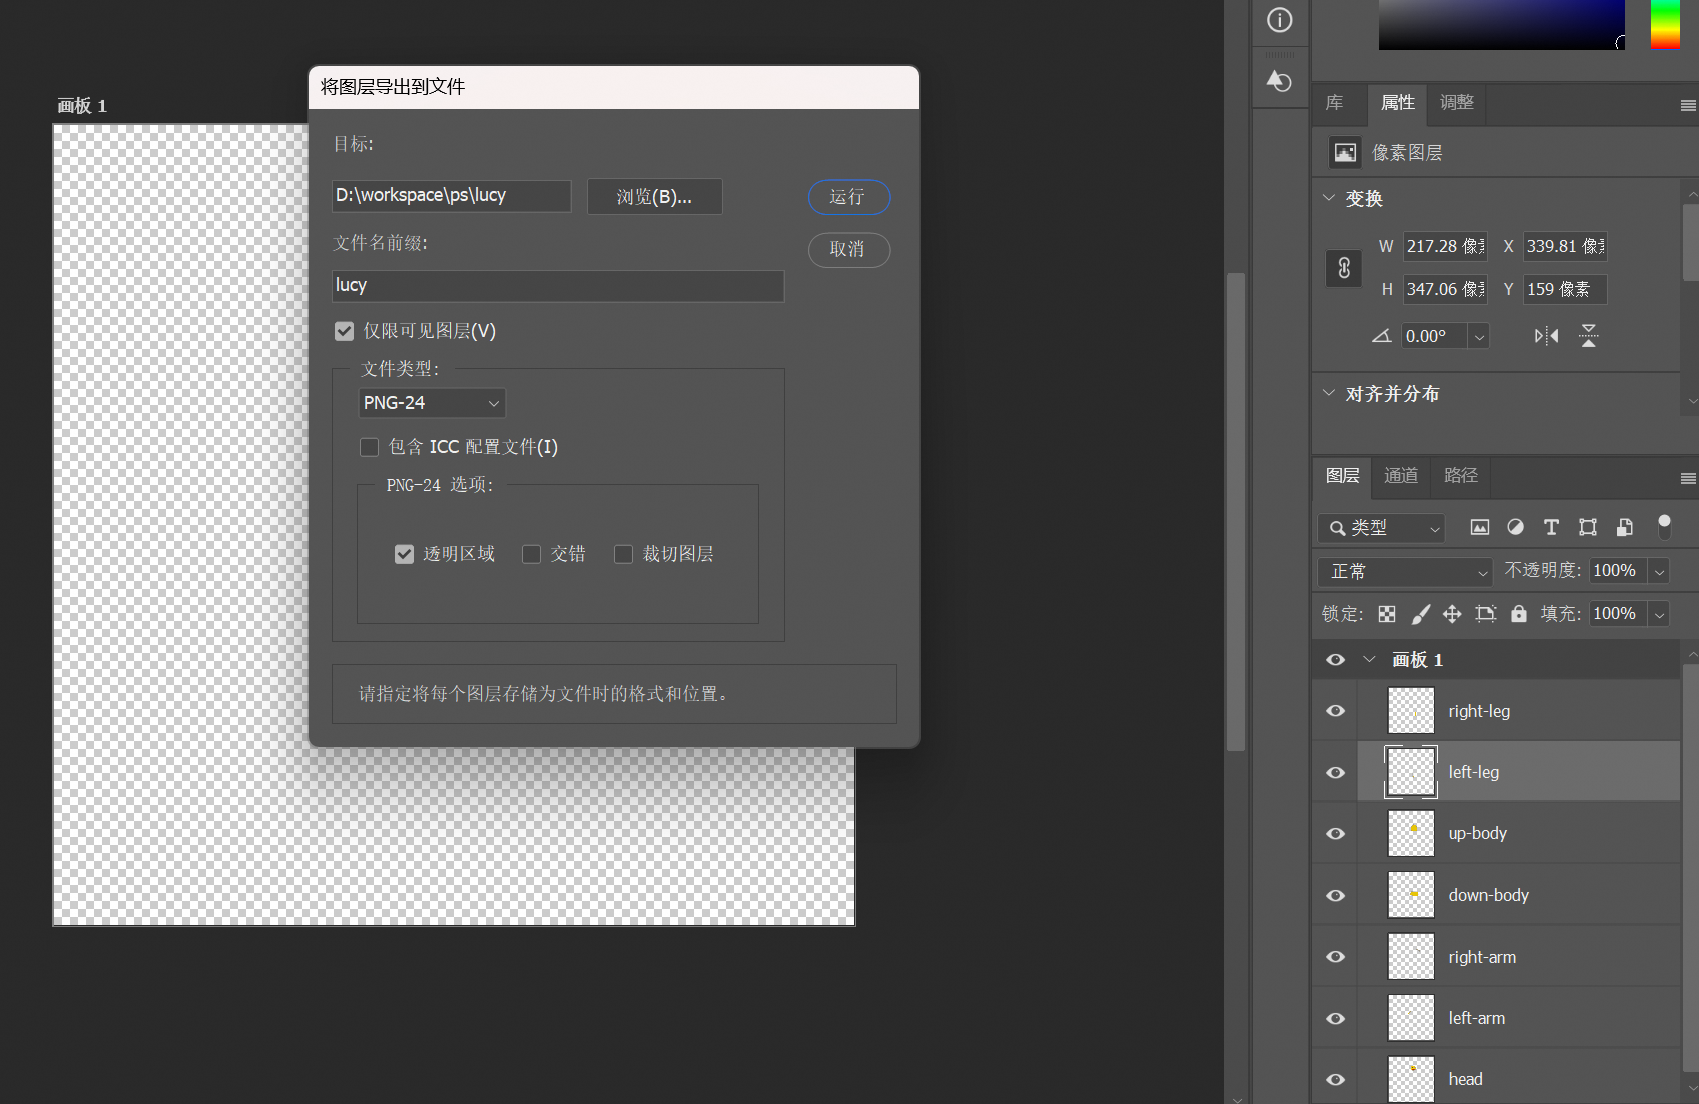Click 运行 button

(849, 197)
